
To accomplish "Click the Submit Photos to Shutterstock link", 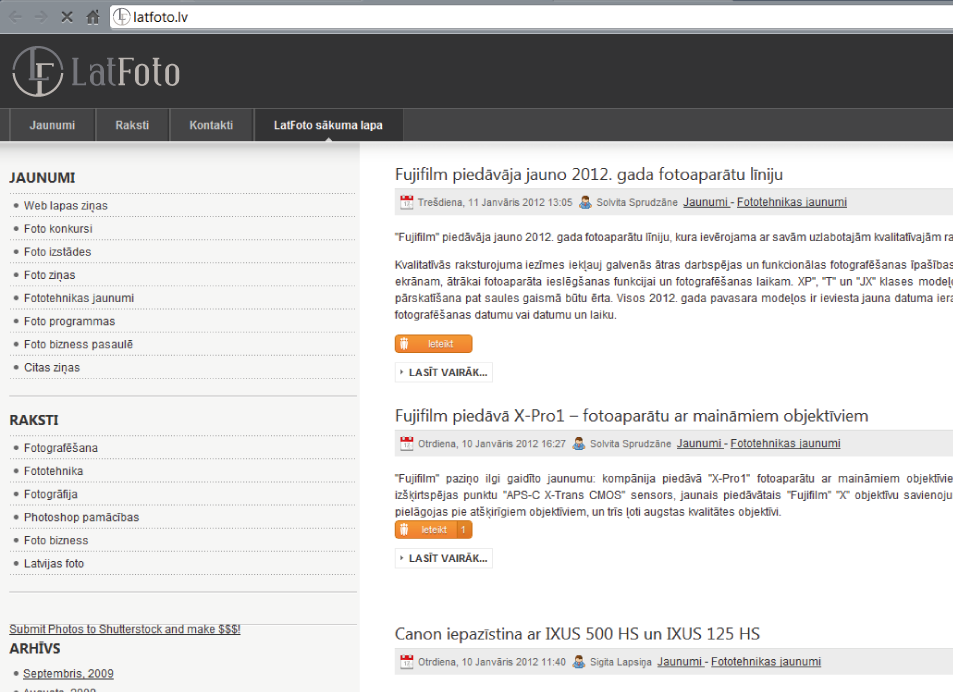I will pos(124,629).
